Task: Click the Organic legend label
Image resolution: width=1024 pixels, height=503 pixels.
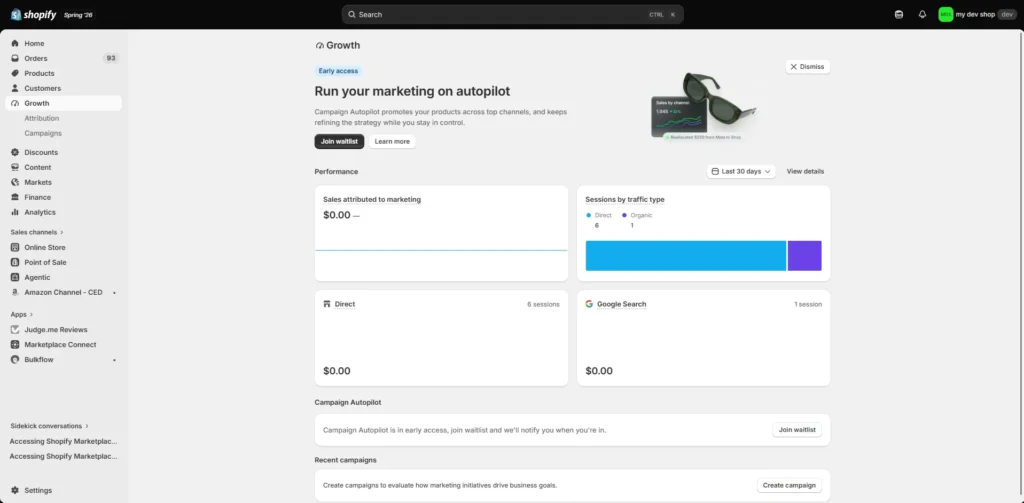Action: [641, 215]
